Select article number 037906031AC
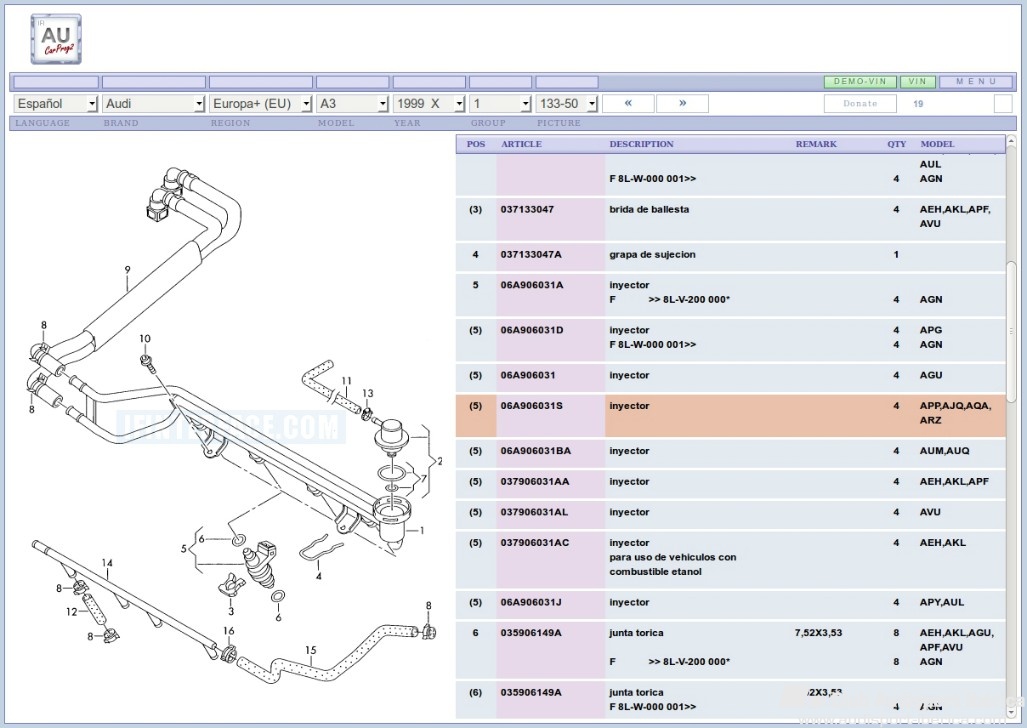Image resolution: width=1027 pixels, height=728 pixels. [535, 543]
